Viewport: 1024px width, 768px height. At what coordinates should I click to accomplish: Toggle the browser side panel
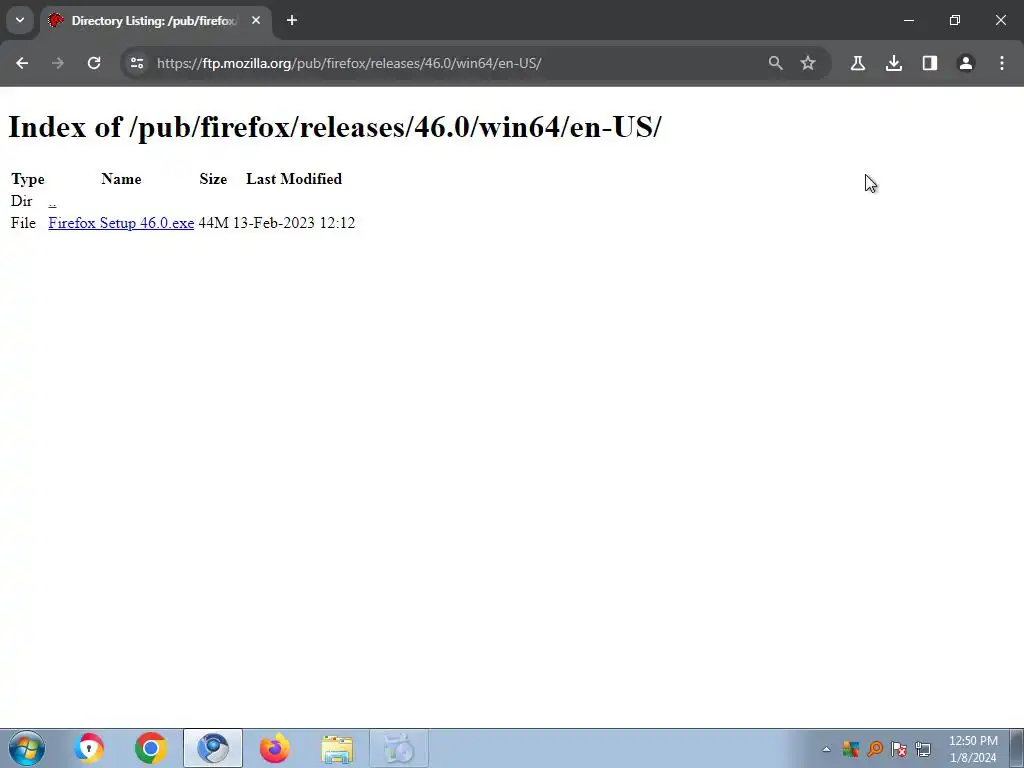[x=930, y=63]
